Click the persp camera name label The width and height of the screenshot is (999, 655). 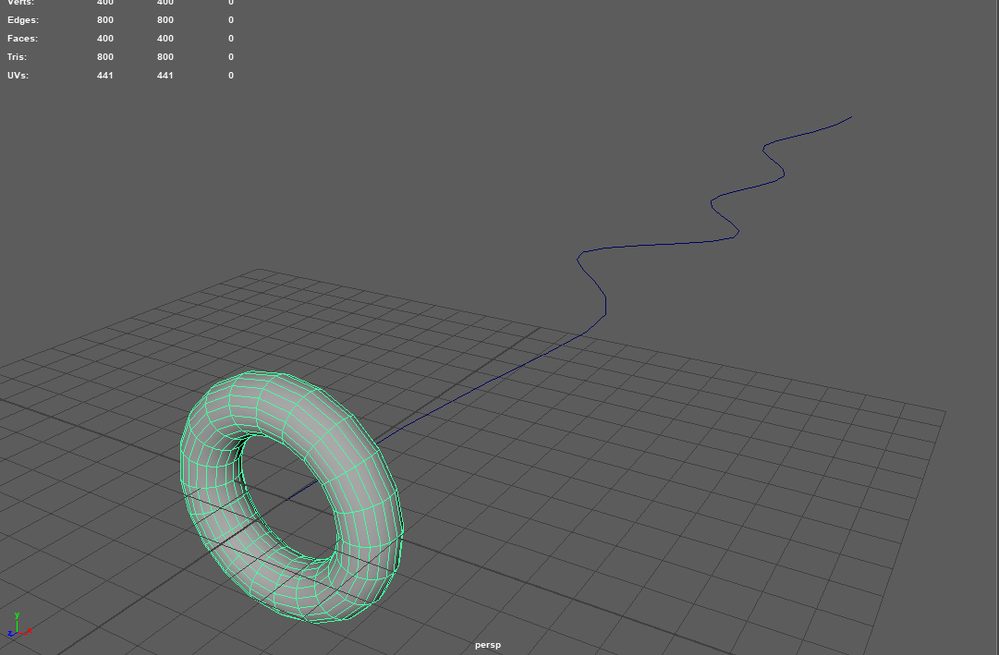487,645
